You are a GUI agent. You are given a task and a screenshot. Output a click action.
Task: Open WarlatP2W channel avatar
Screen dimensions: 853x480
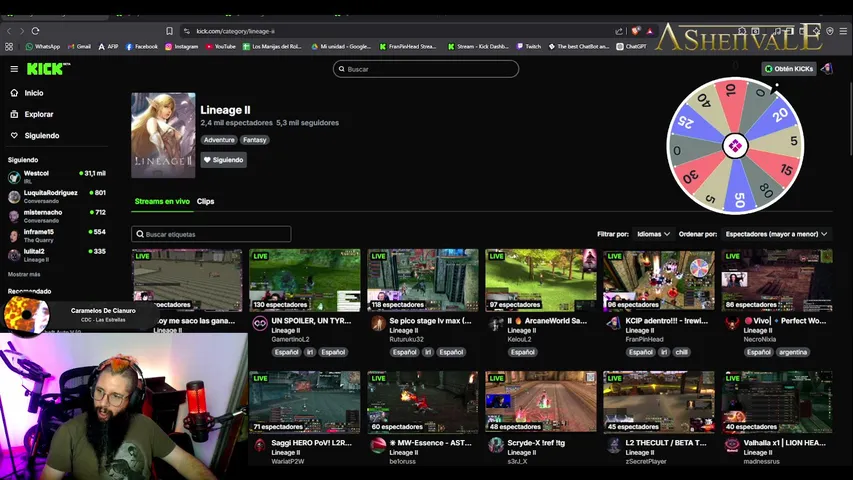point(260,445)
